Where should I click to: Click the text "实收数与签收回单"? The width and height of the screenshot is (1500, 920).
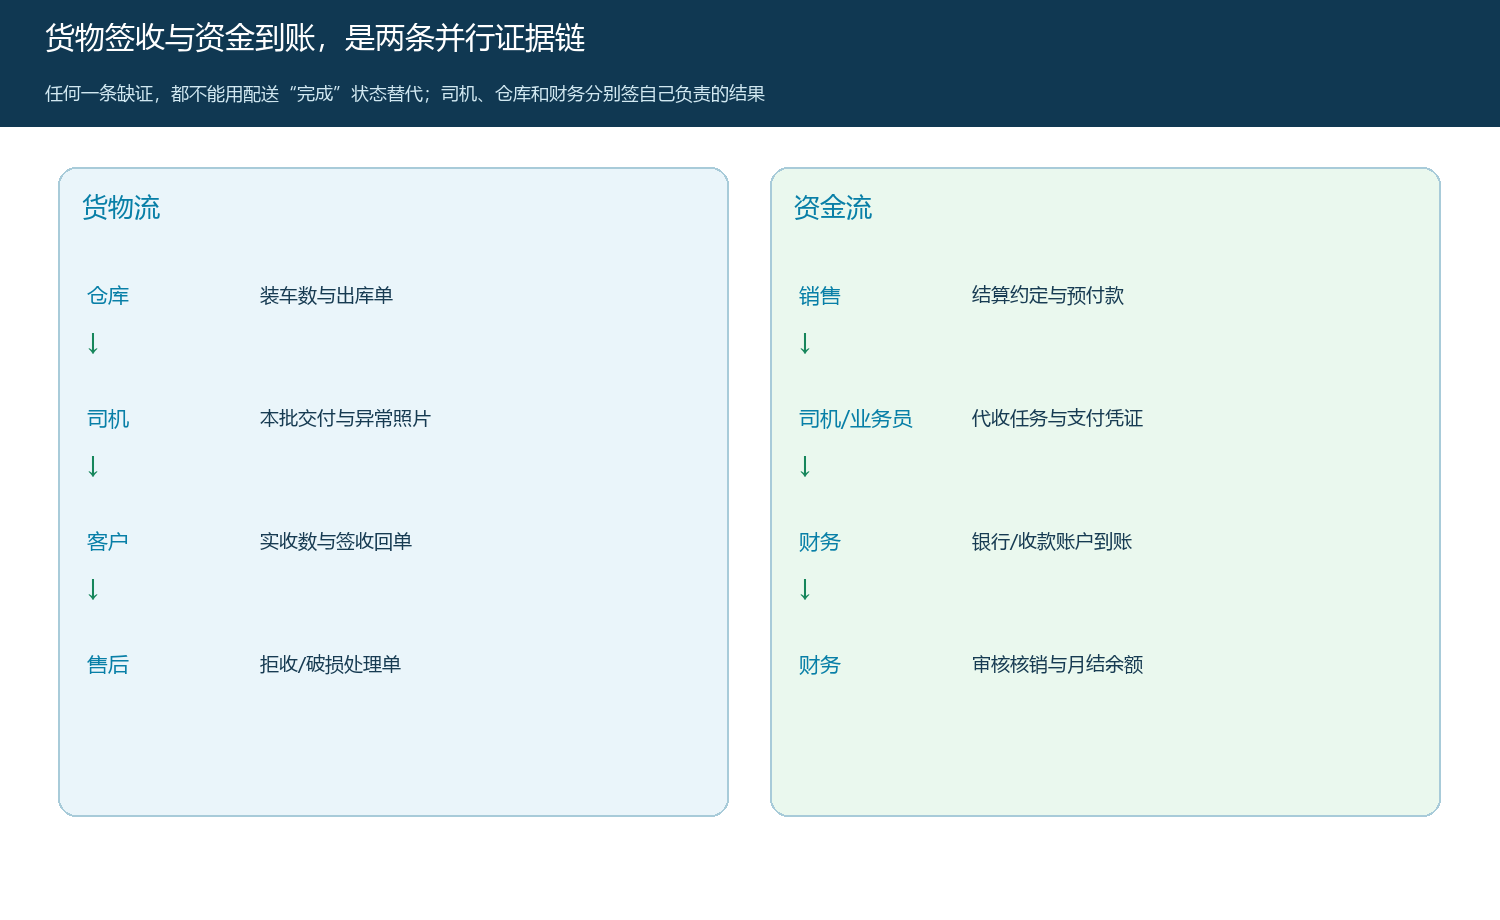pyautogui.click(x=336, y=542)
